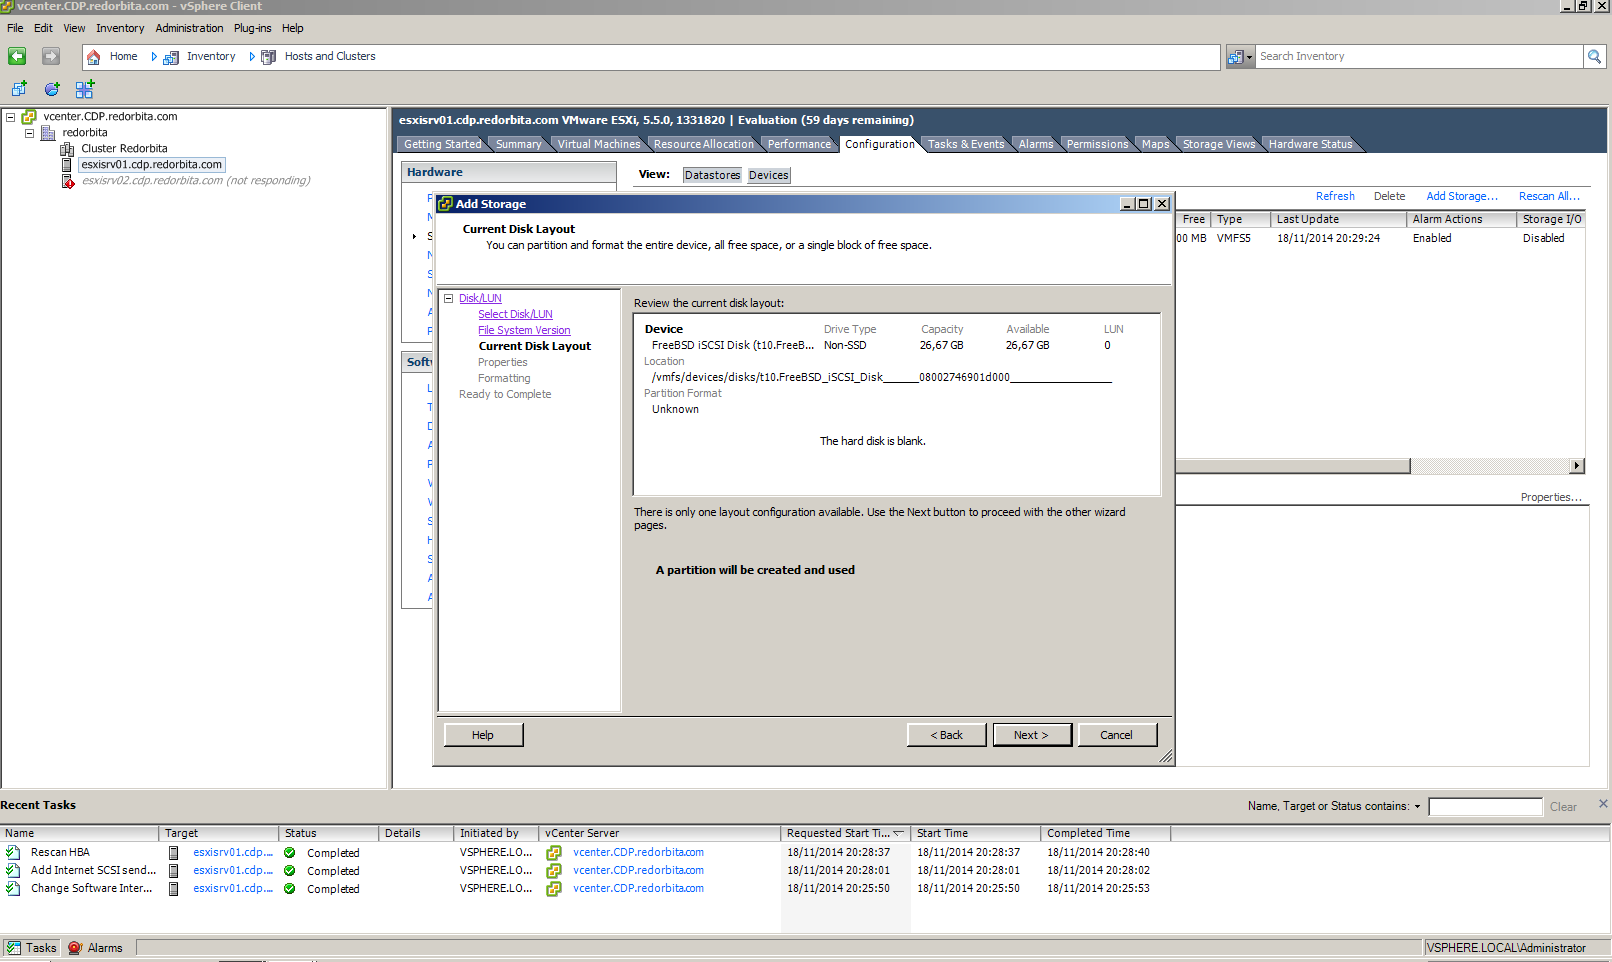Click the Select Disk/LUN wizard link
The image size is (1612, 962).
tap(515, 314)
